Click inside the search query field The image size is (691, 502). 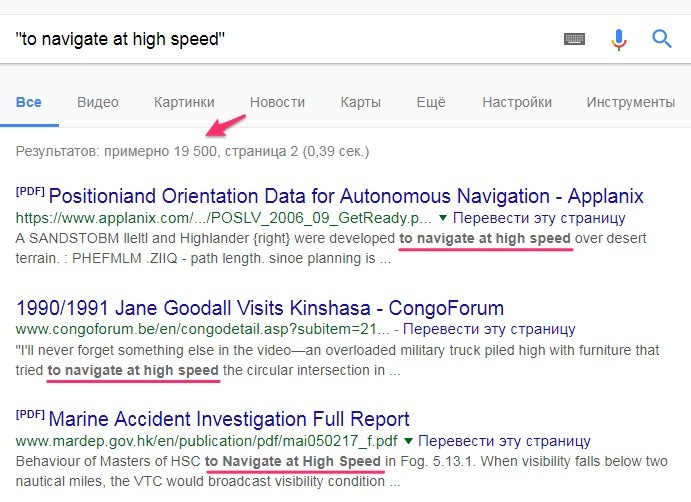pos(280,39)
